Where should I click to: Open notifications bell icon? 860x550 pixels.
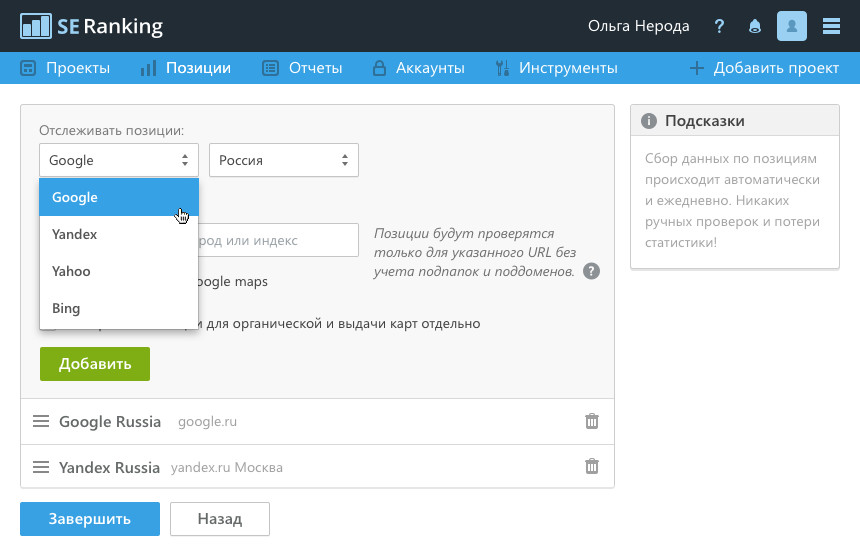[755, 26]
